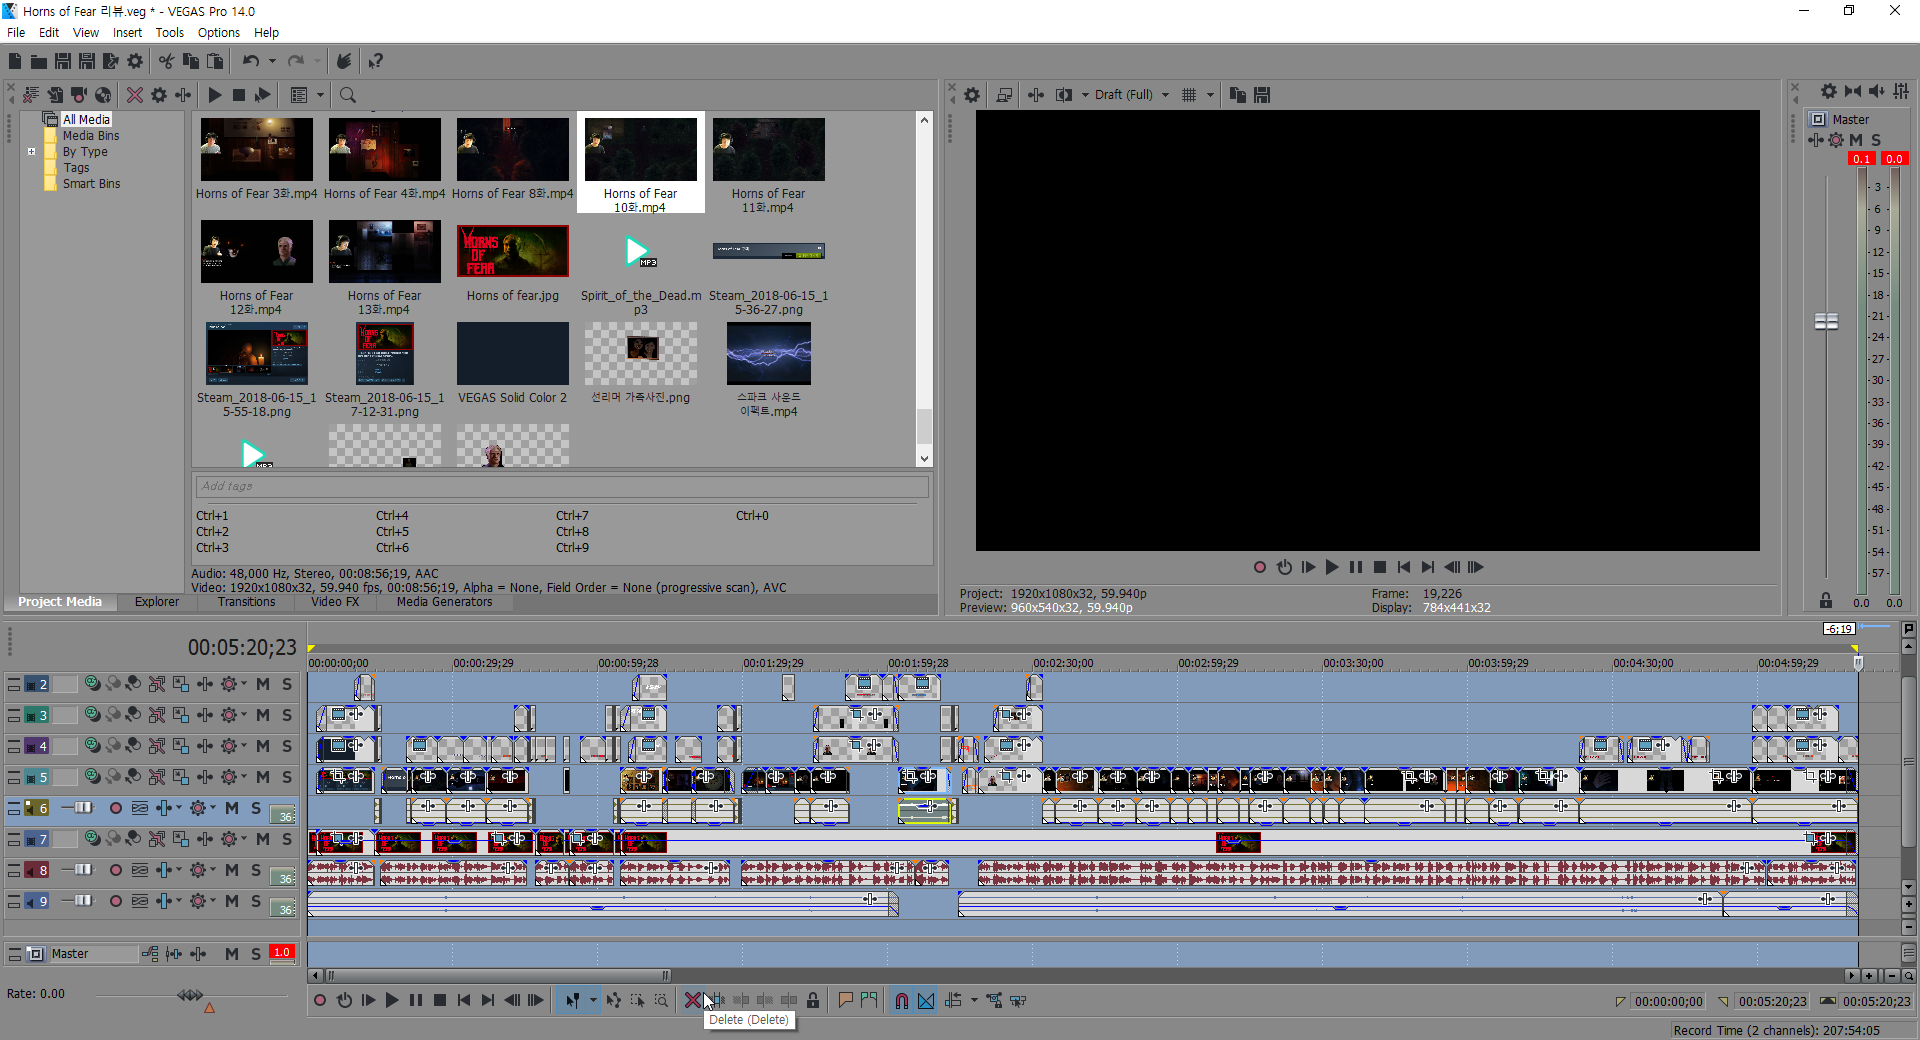This screenshot has height=1040, width=1920.
Task: Insert a marker with the marker icon
Action: click(x=845, y=1000)
